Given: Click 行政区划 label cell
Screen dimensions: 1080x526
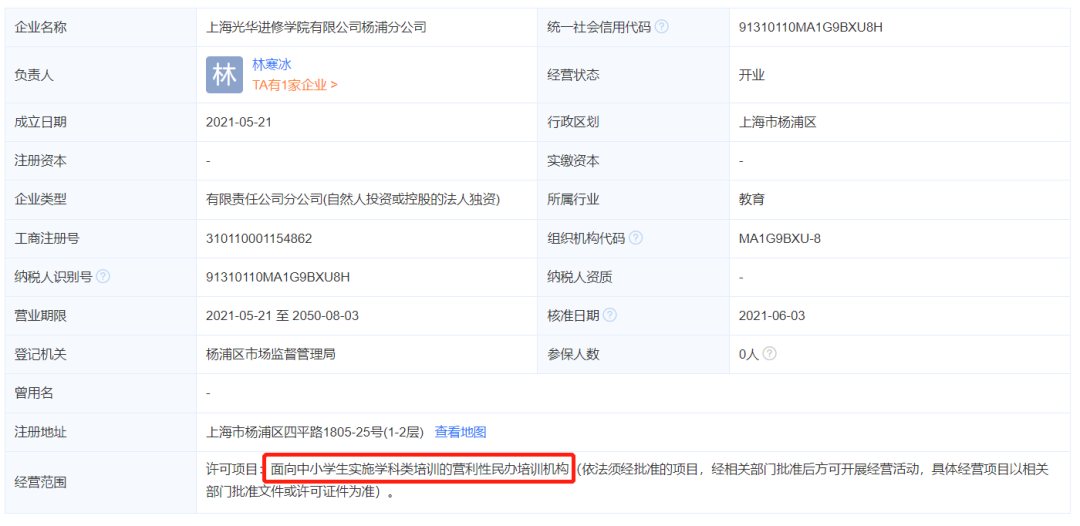Looking at the screenshot, I should [633, 123].
